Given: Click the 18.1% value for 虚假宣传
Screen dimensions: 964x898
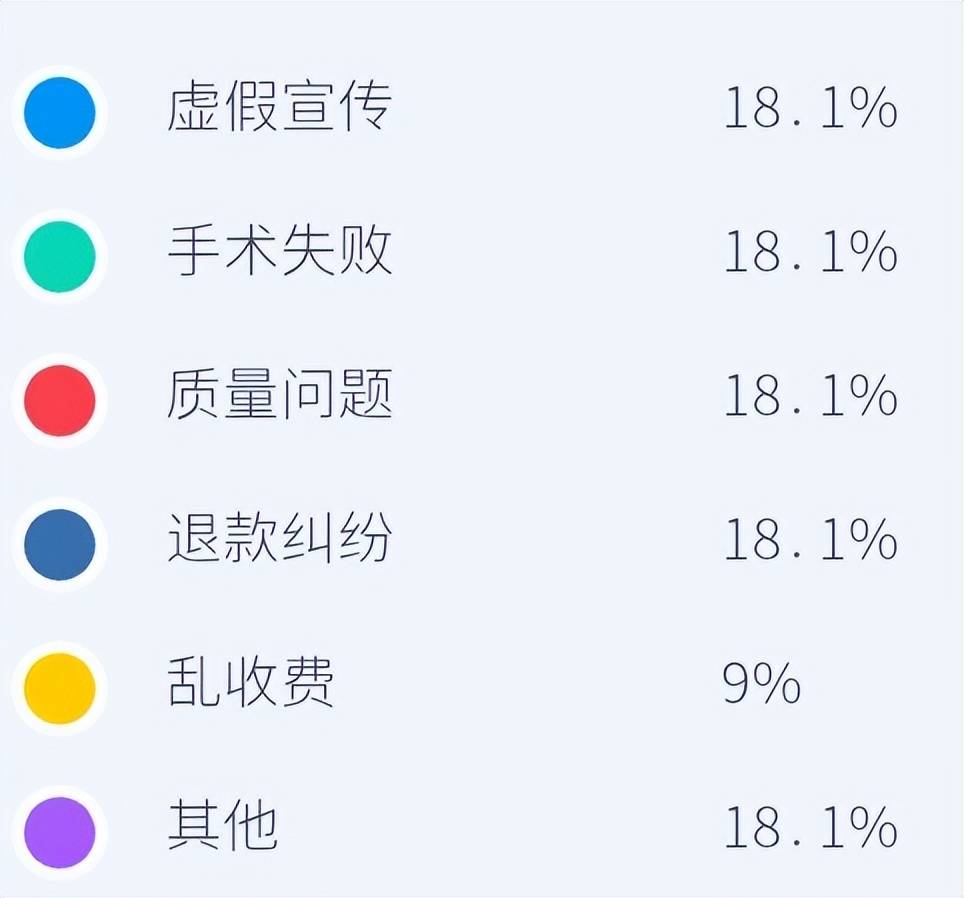Looking at the screenshot, I should point(810,108).
